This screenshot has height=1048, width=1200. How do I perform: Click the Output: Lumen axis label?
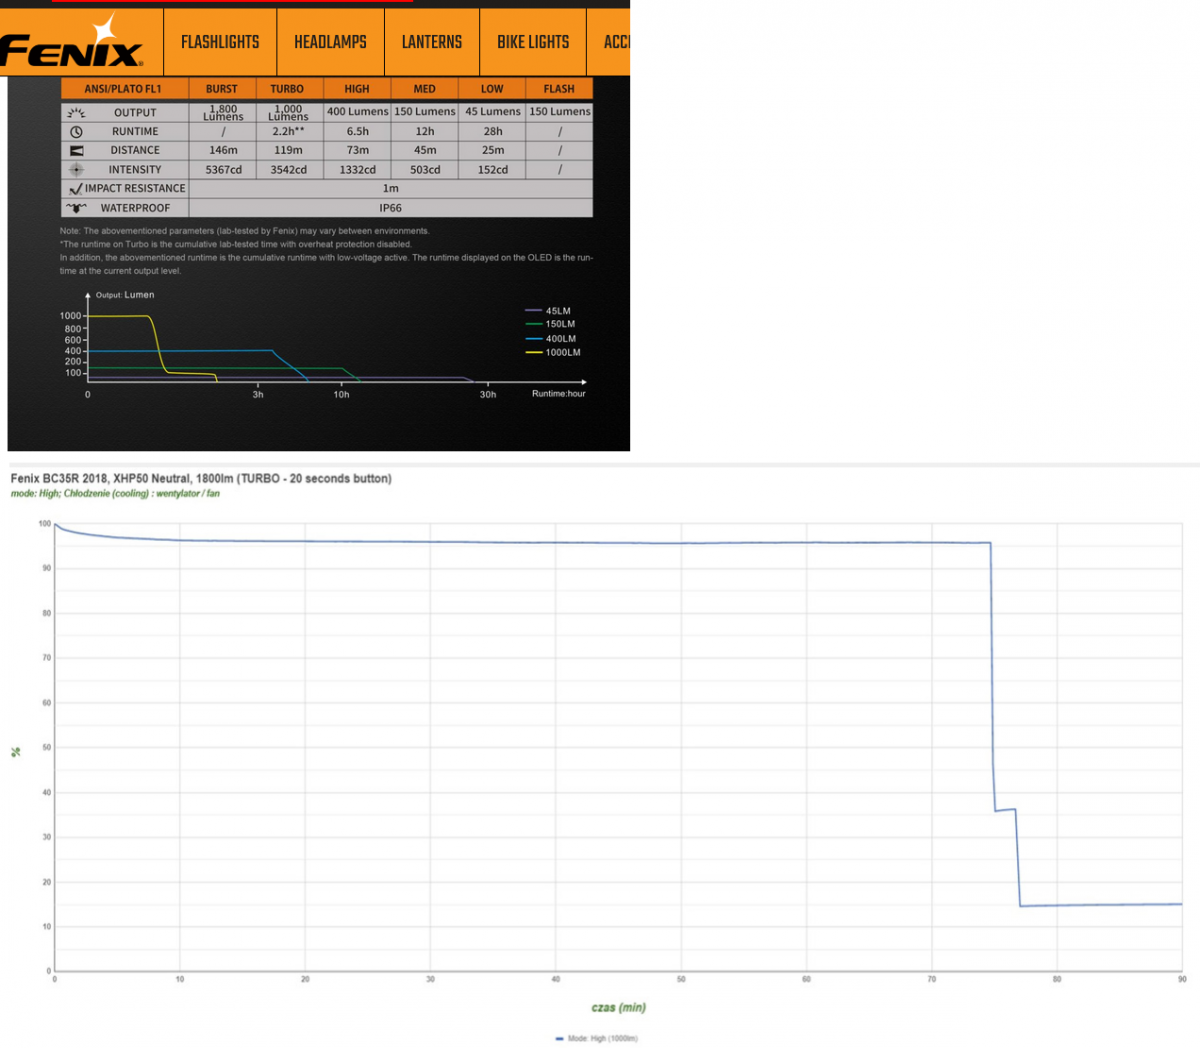tap(125, 295)
